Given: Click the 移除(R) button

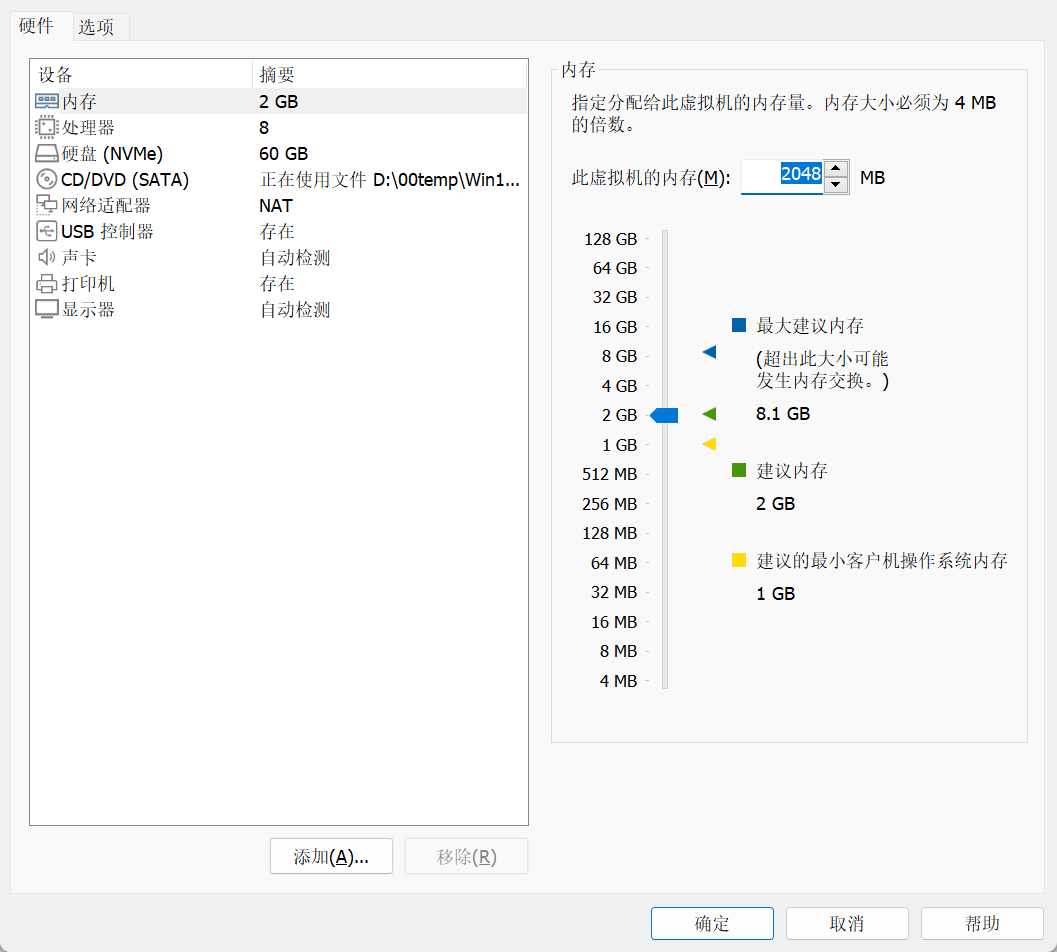Looking at the screenshot, I should [x=466, y=856].
